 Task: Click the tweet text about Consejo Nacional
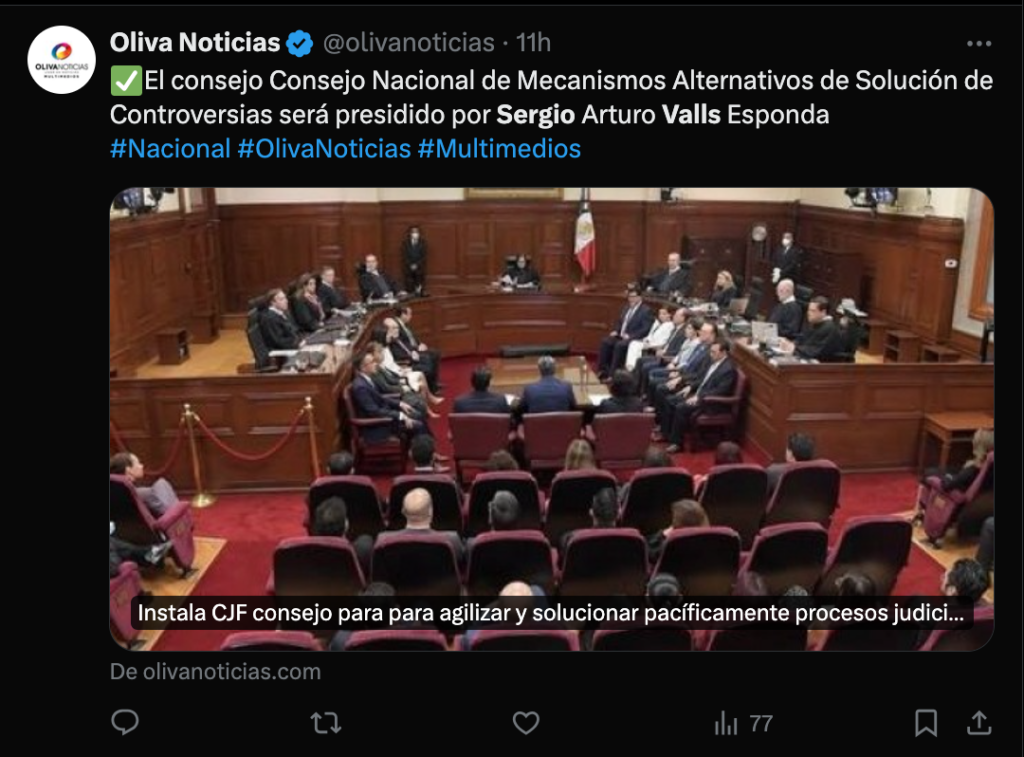point(551,97)
